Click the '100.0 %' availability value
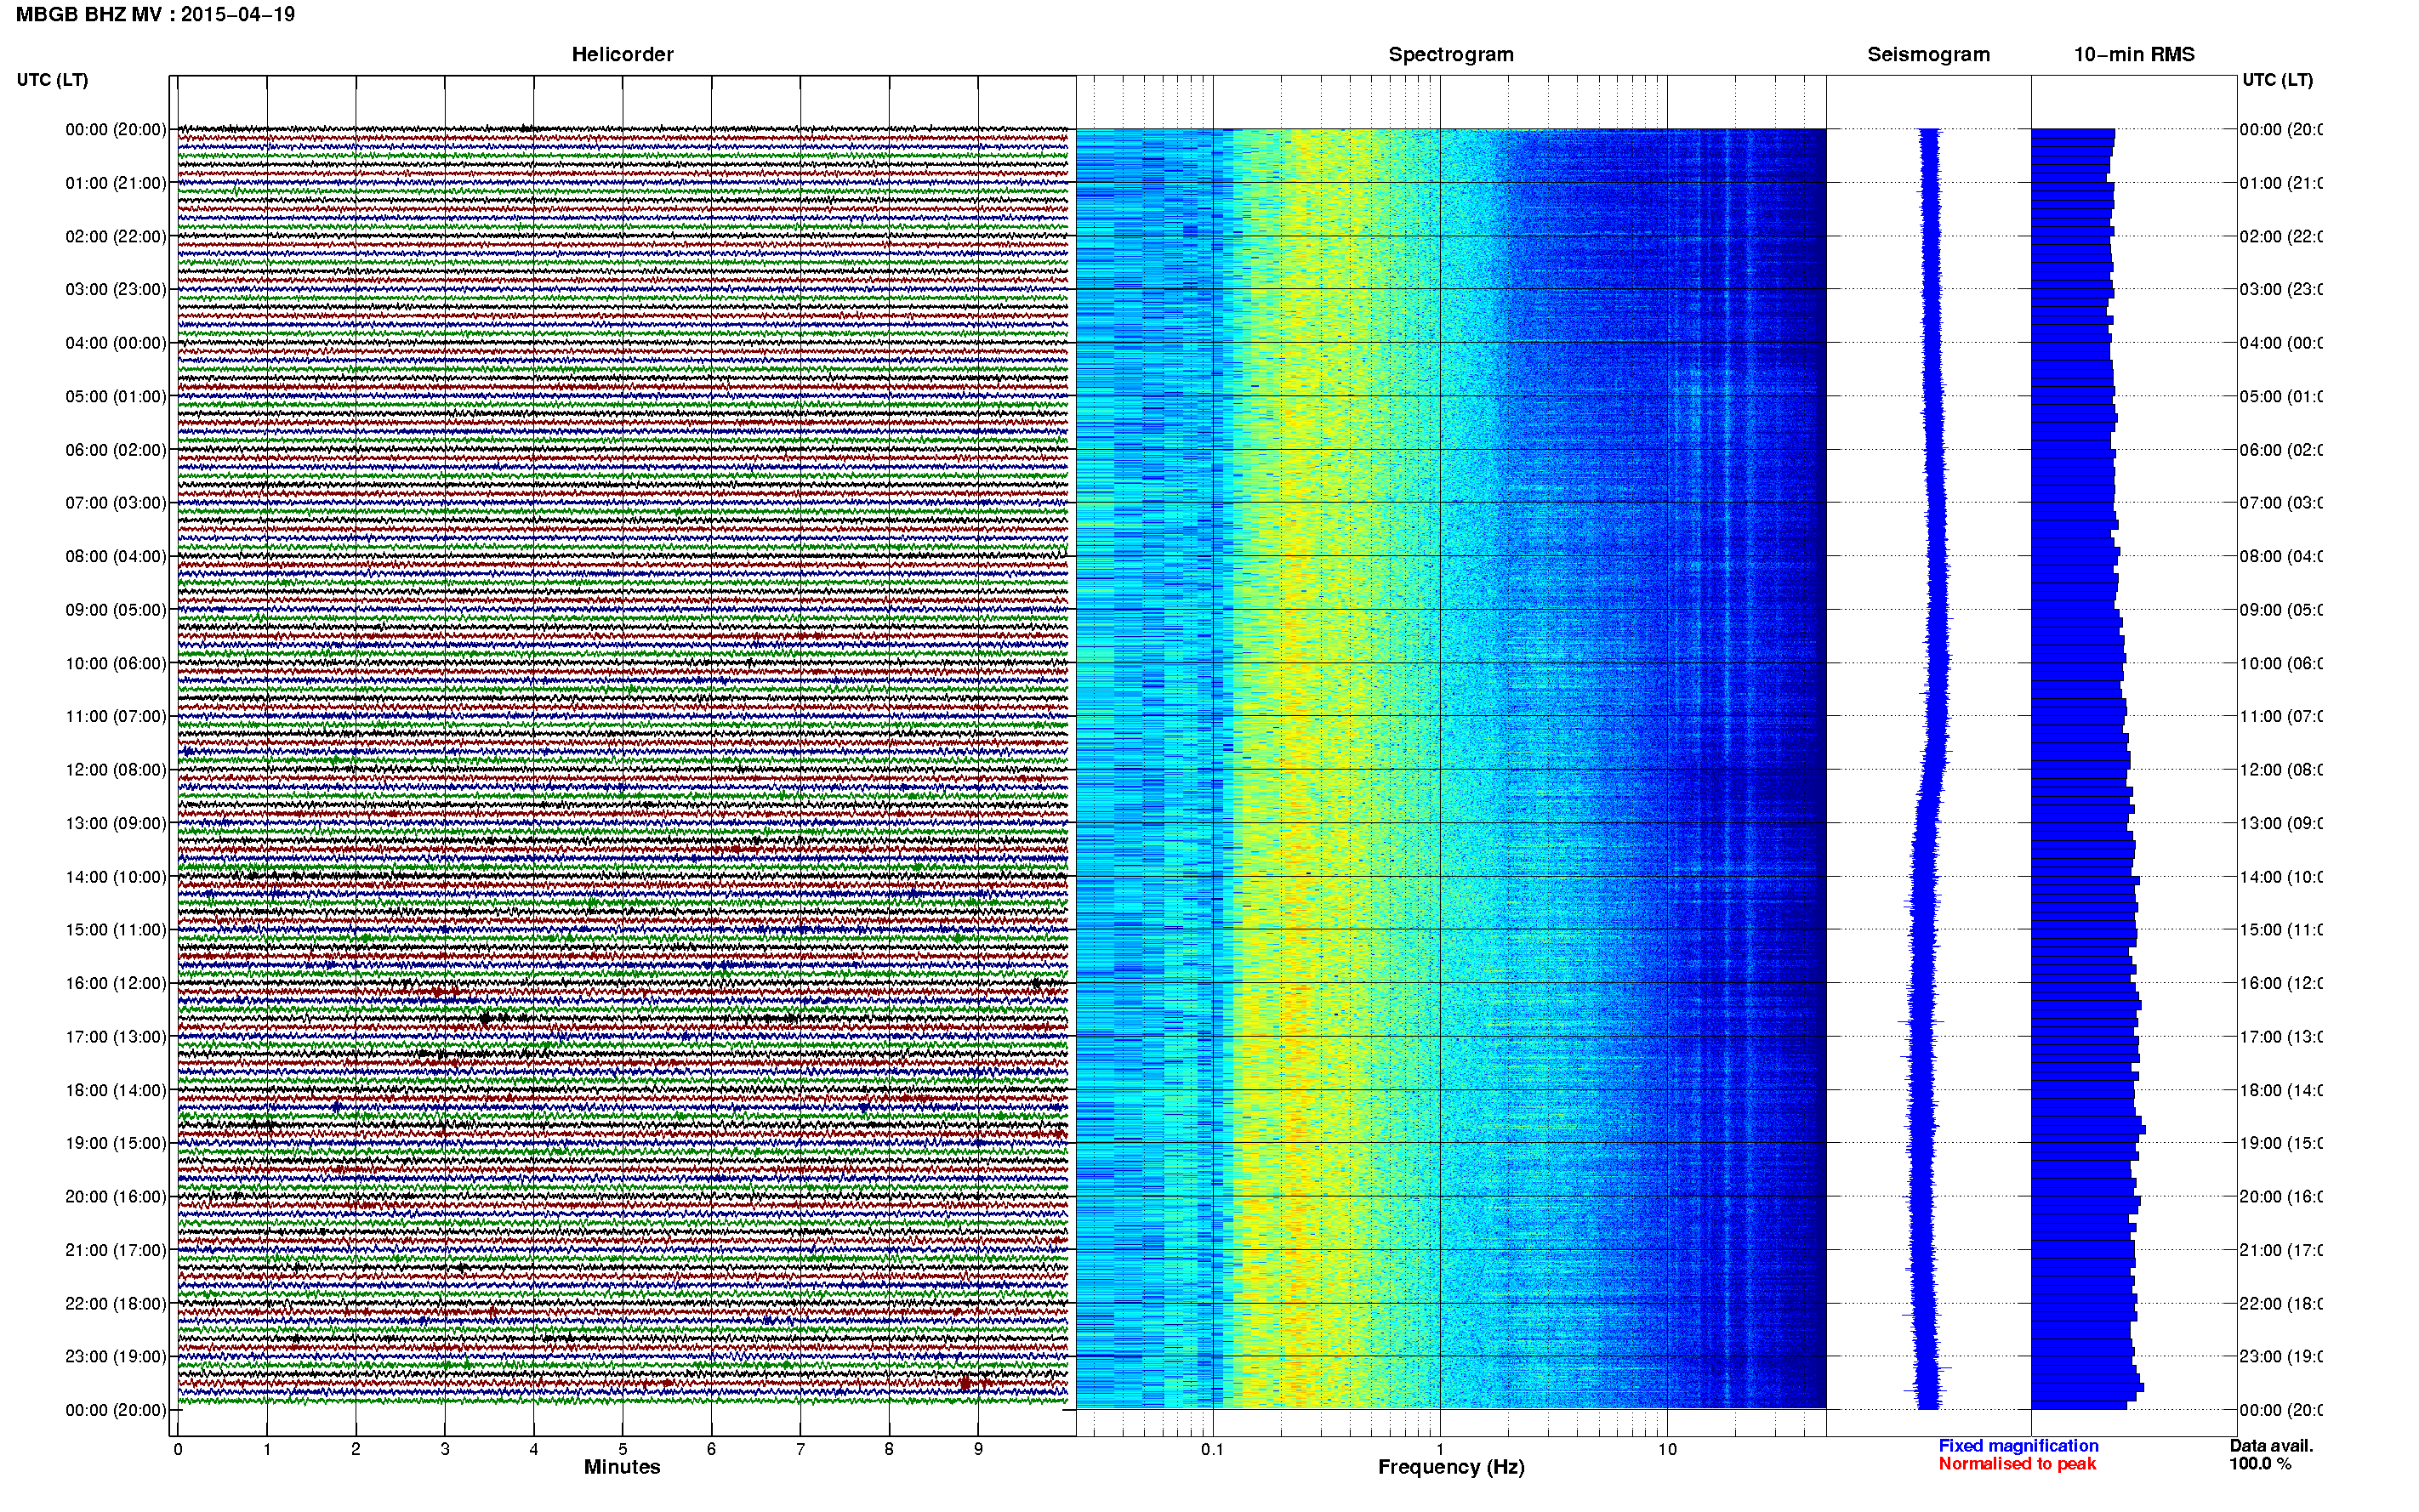2419x1512 pixels. tap(2260, 1464)
